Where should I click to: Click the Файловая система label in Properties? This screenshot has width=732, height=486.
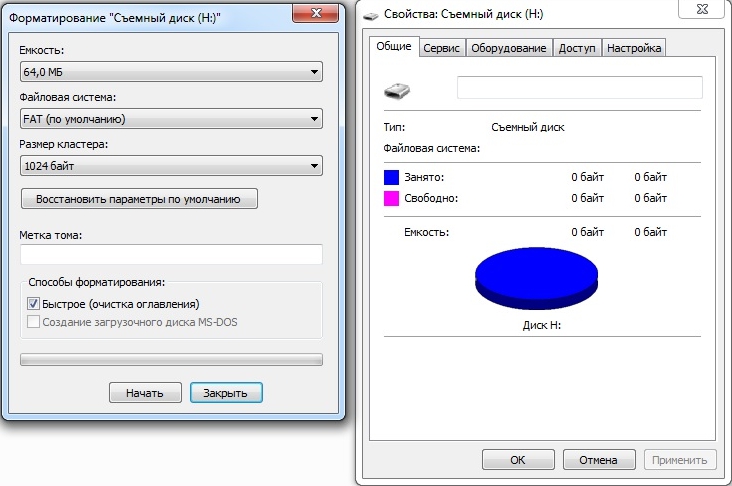(431, 148)
